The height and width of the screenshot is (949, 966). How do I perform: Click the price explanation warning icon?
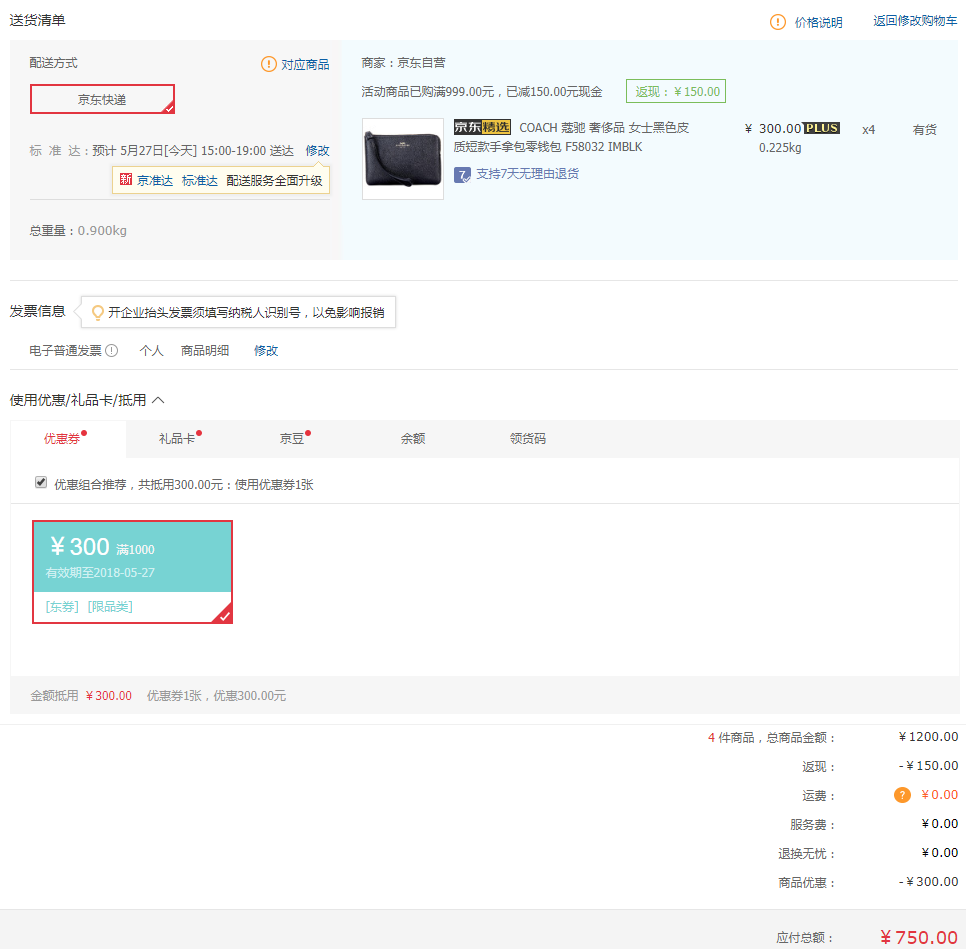(777, 22)
